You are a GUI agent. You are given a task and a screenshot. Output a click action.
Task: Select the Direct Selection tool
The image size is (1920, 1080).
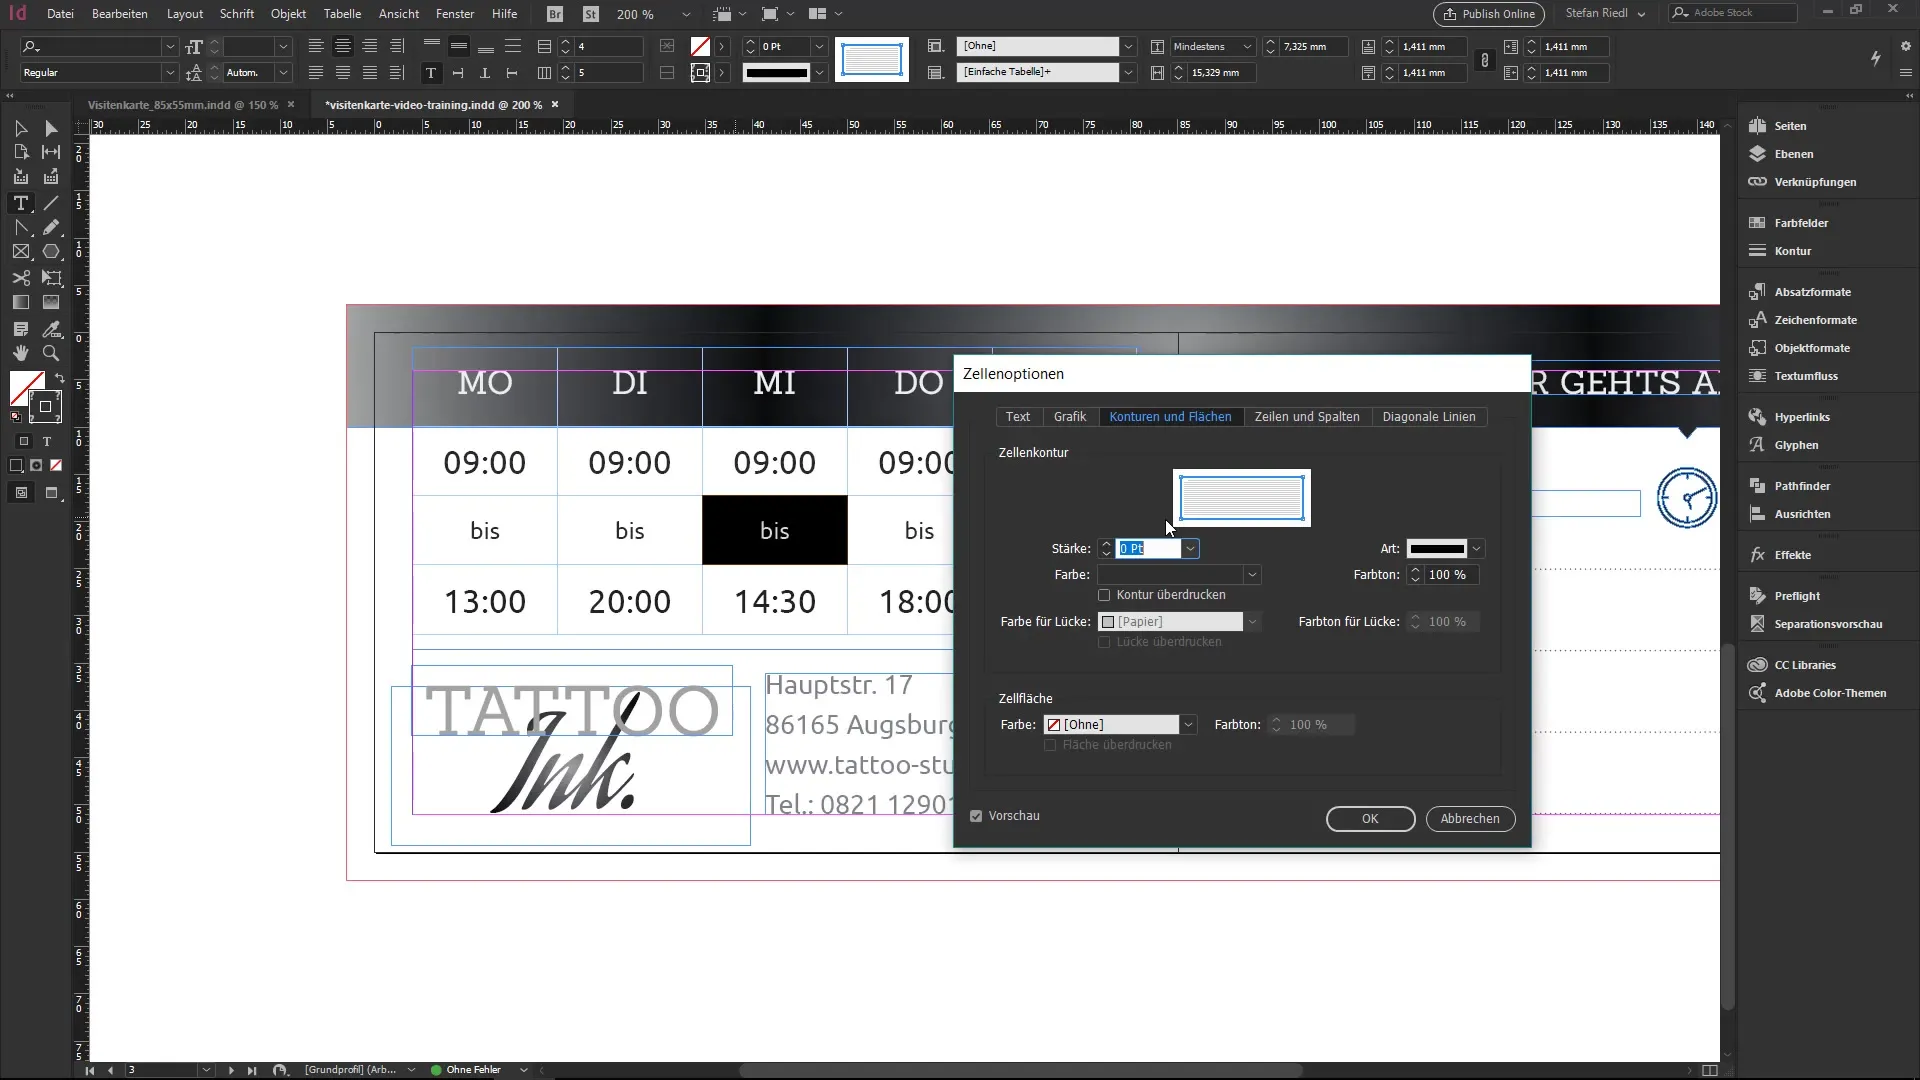(x=51, y=128)
